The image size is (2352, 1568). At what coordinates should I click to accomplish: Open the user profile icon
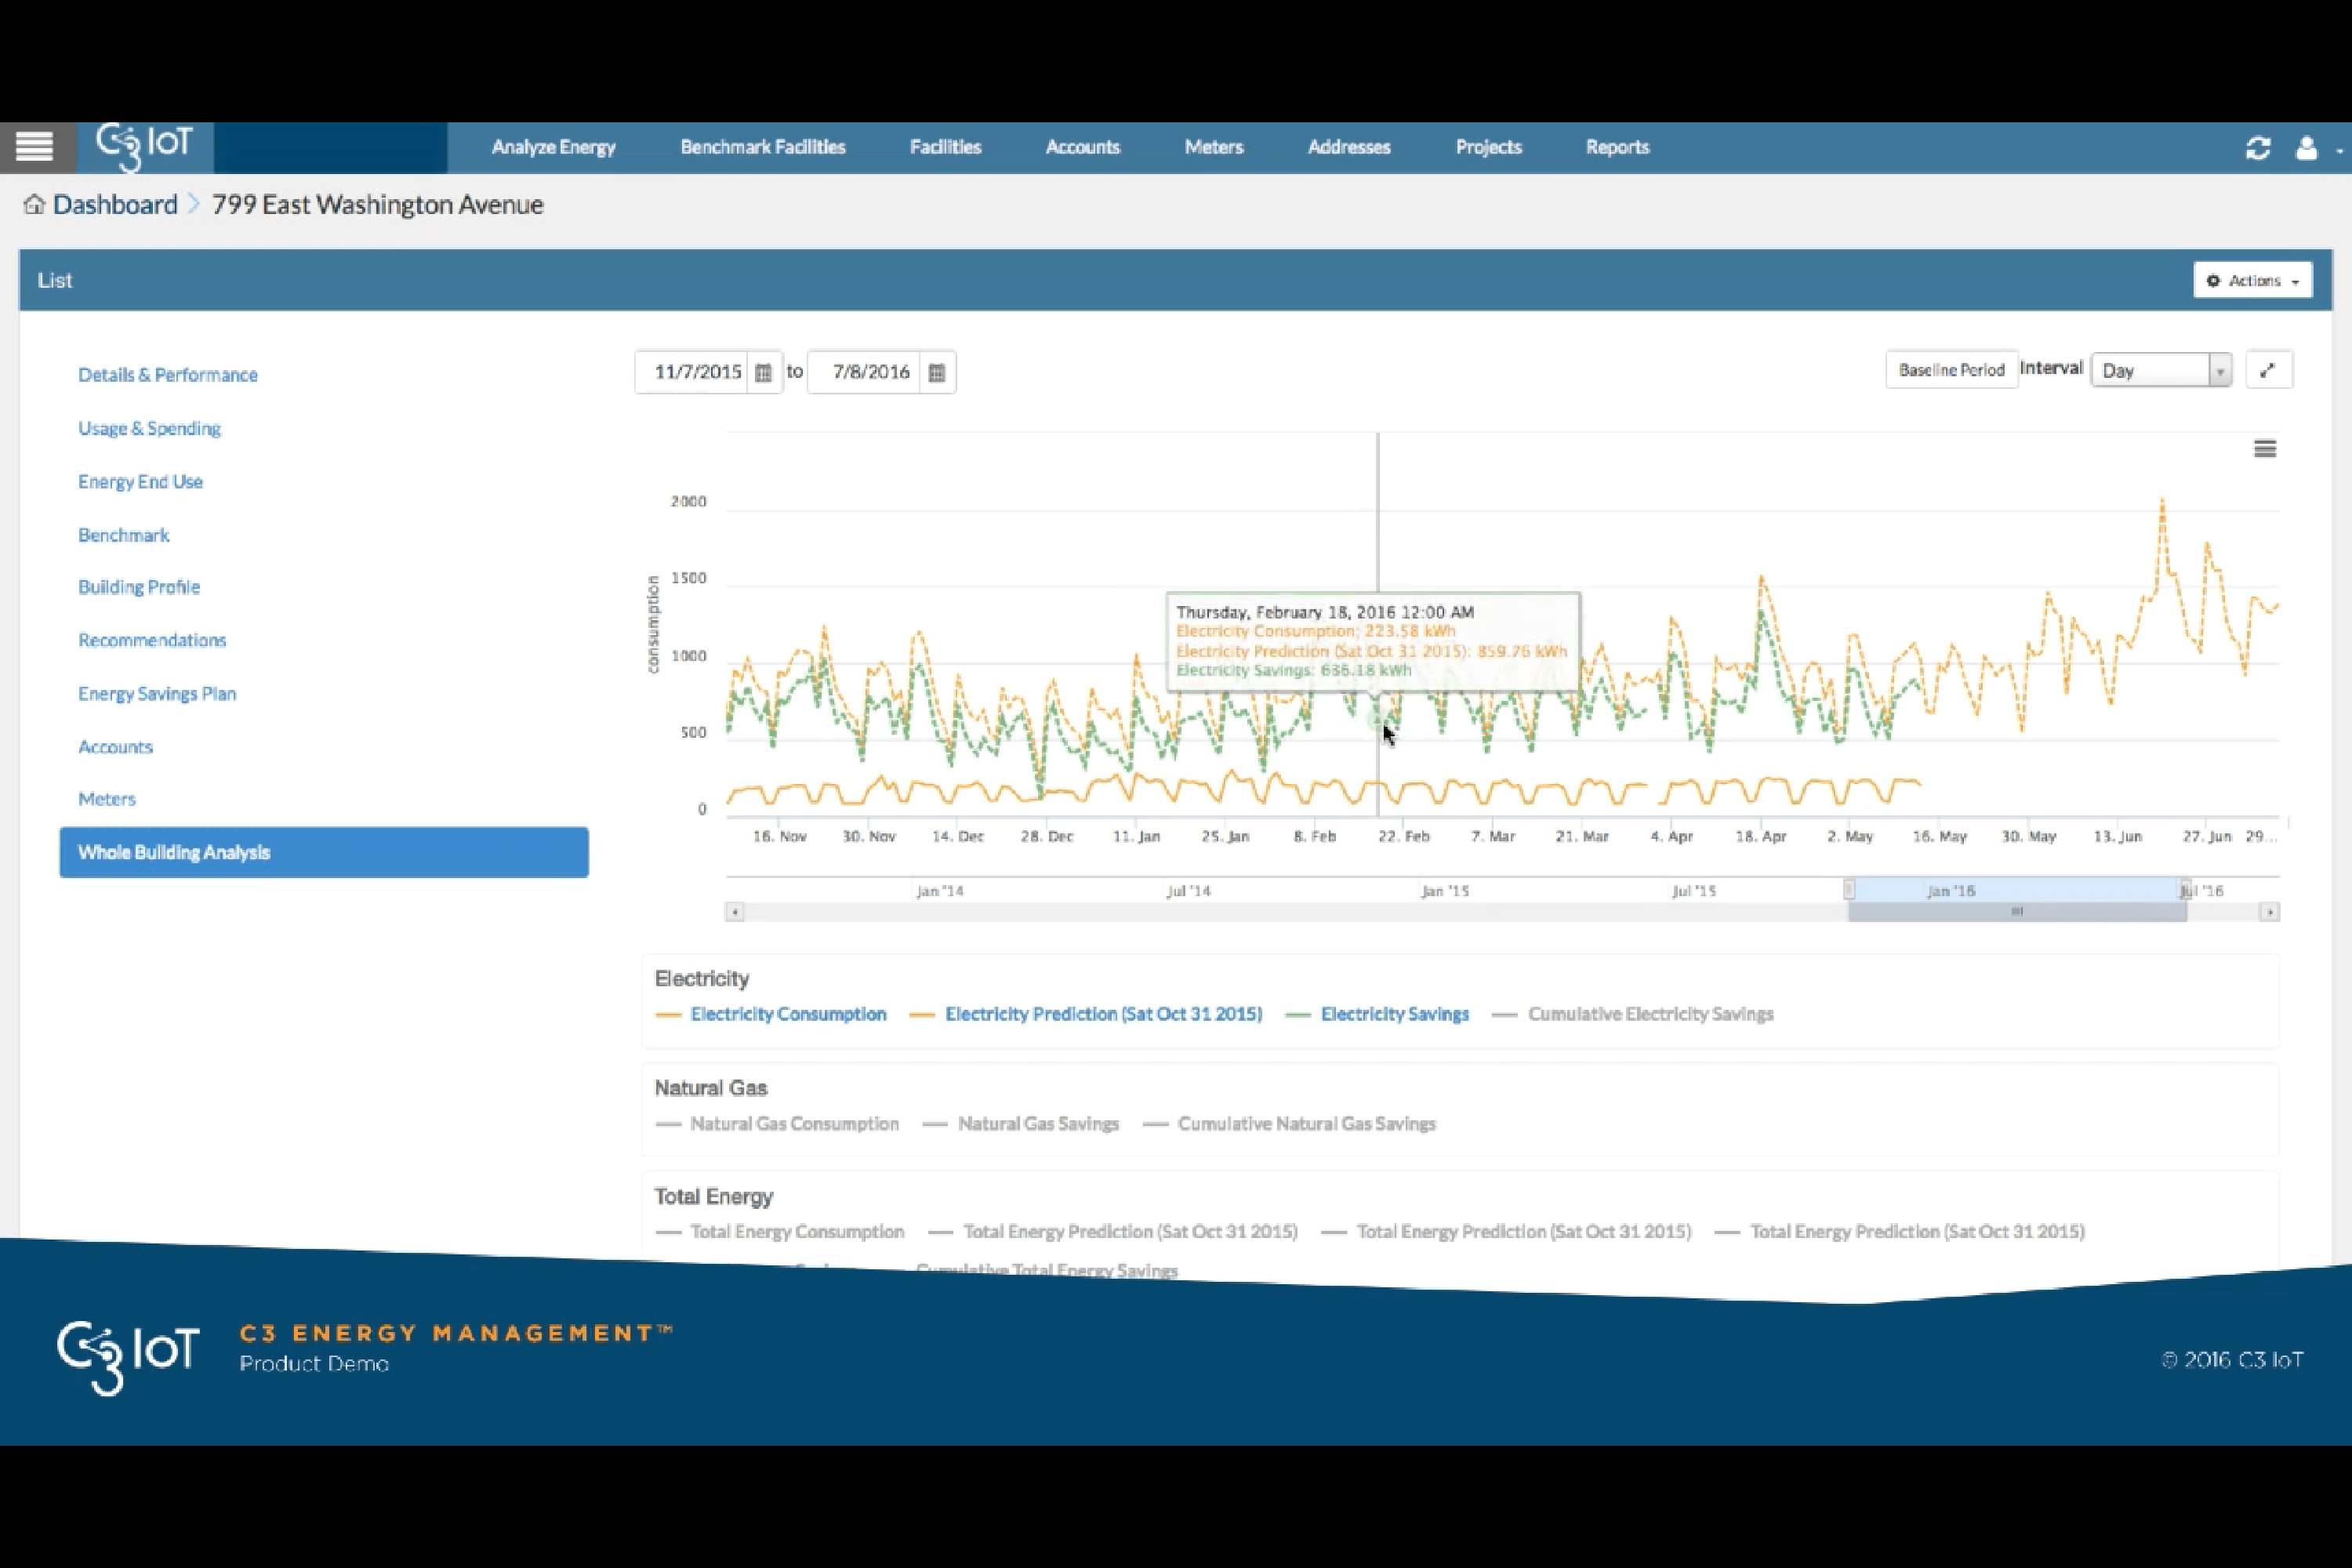point(2306,148)
